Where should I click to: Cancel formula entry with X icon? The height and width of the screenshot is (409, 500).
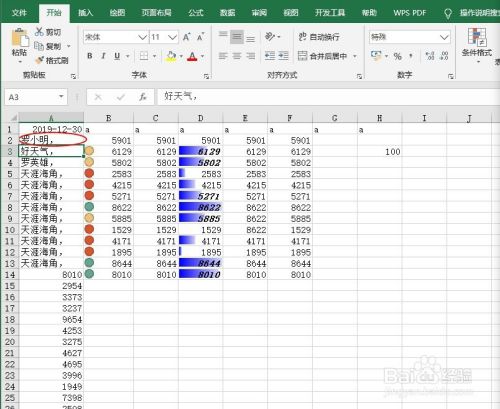(98, 97)
